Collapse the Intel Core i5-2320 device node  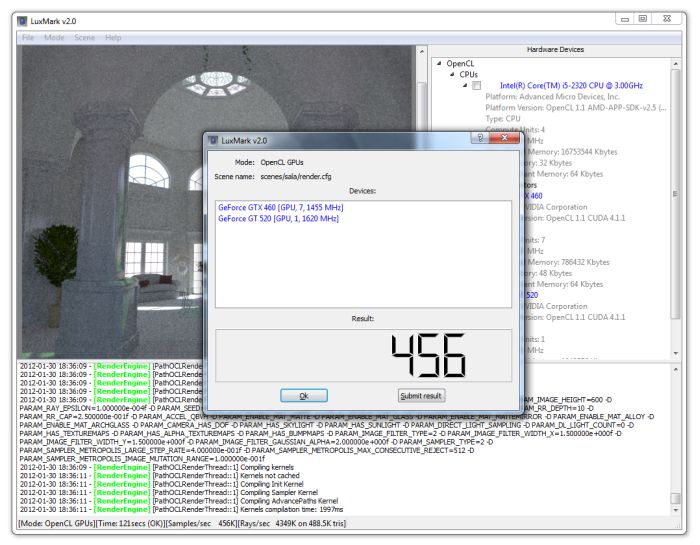(465, 85)
